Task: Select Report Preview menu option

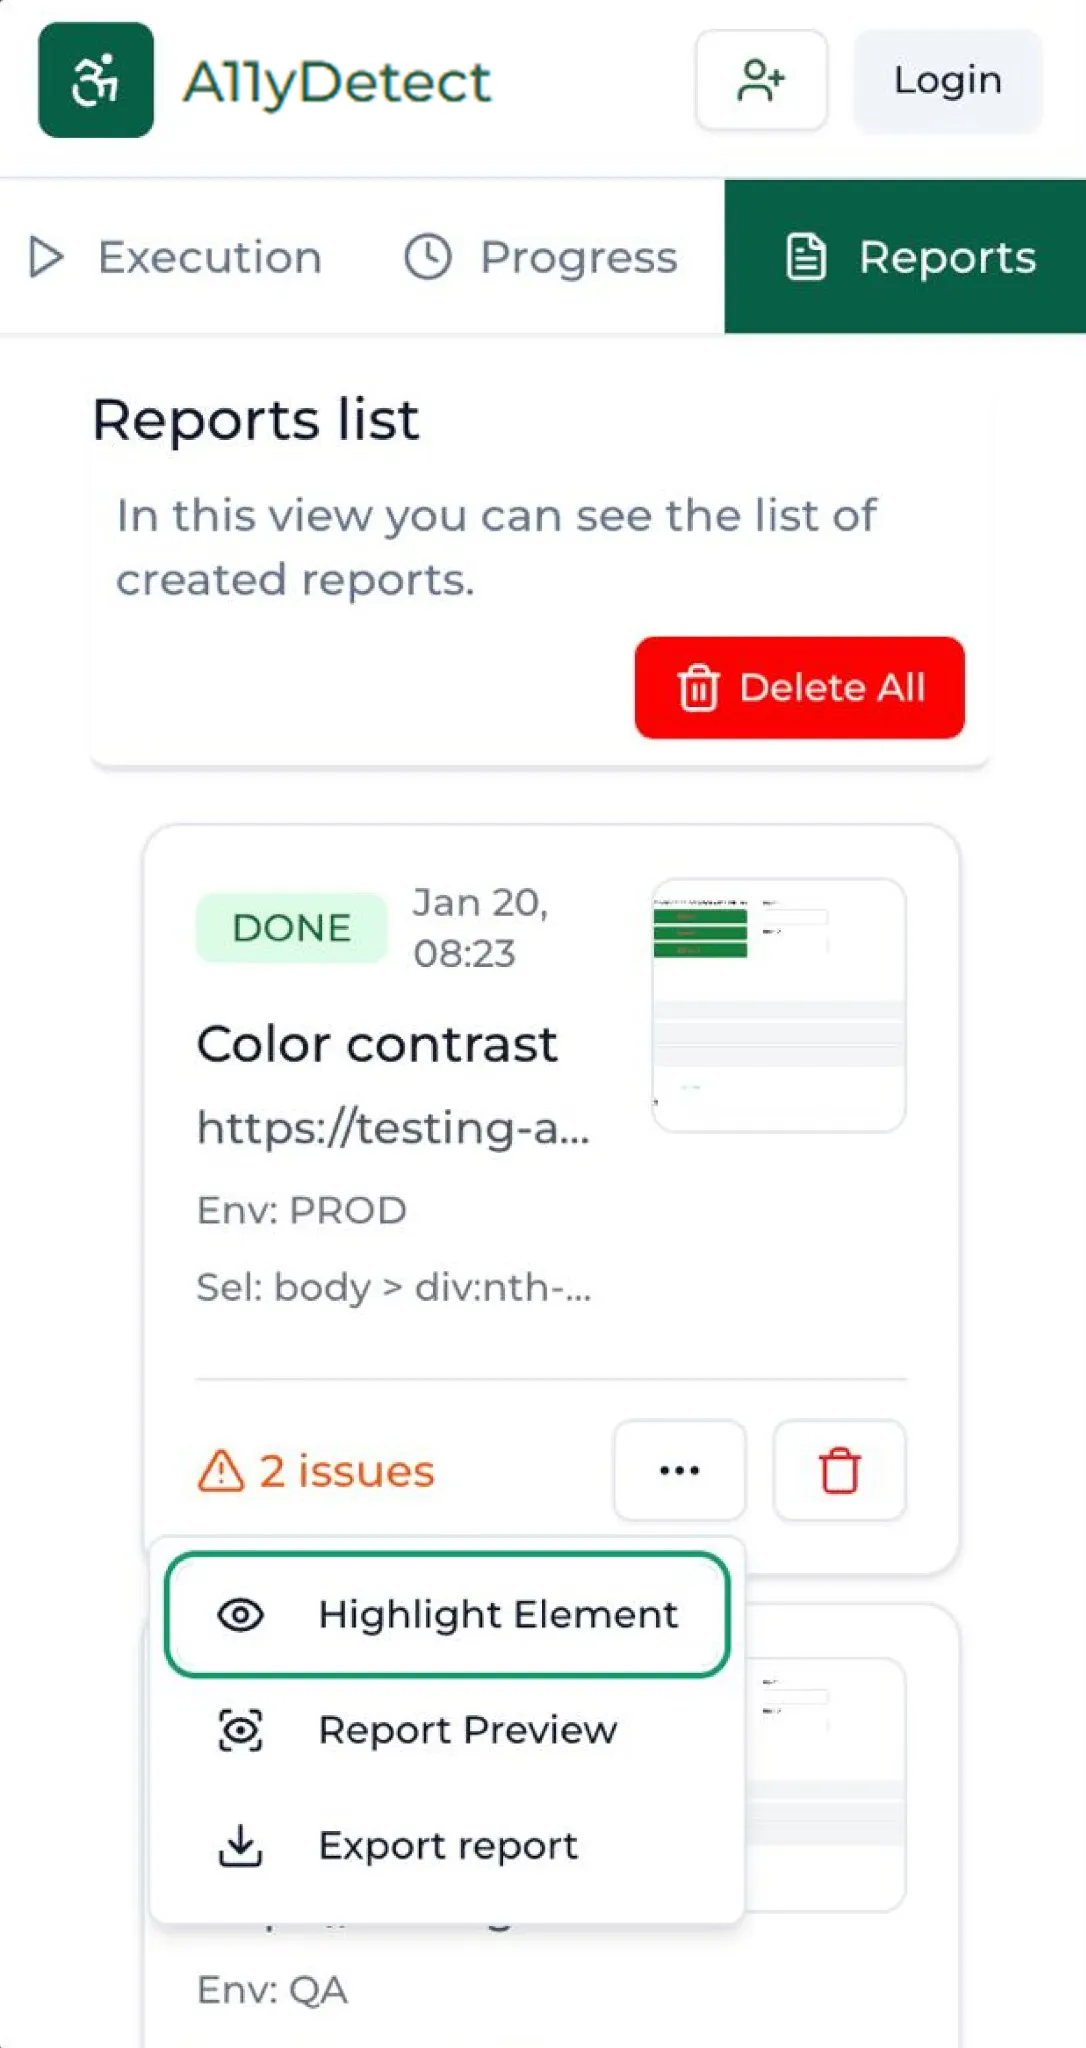Action: [467, 1730]
